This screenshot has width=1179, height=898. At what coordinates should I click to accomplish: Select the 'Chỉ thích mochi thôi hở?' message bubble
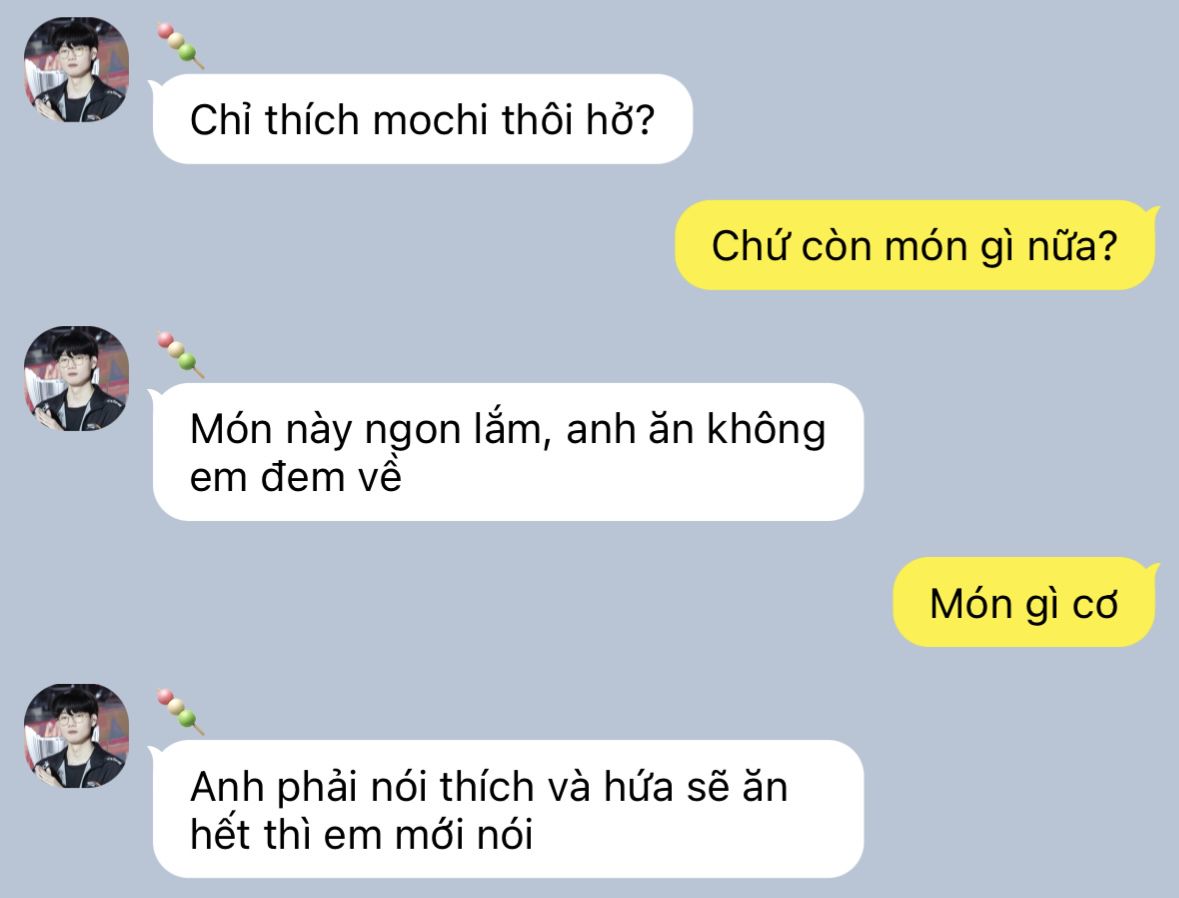click(x=422, y=119)
